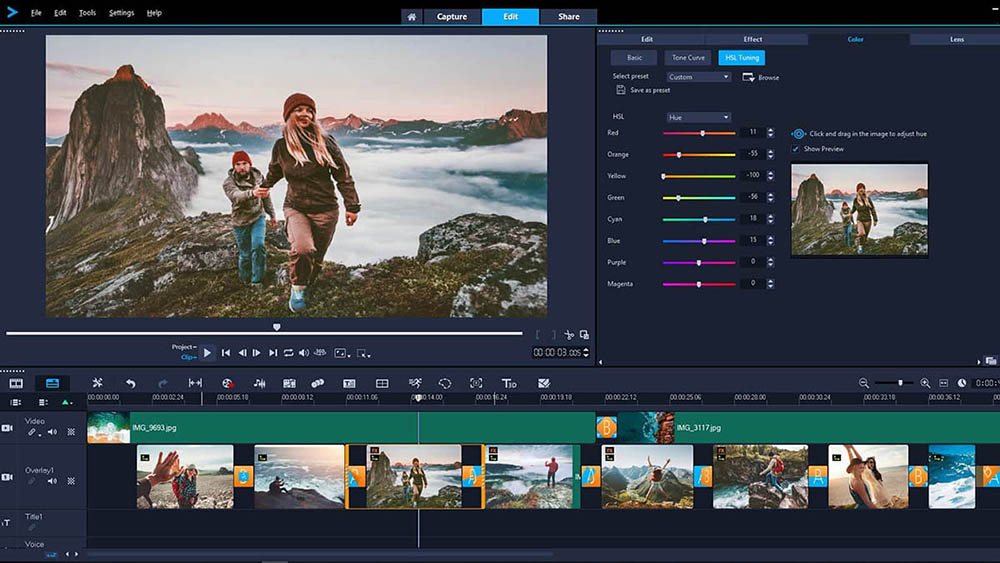Open the Tools menu
The width and height of the screenshot is (1000, 563).
[x=88, y=13]
